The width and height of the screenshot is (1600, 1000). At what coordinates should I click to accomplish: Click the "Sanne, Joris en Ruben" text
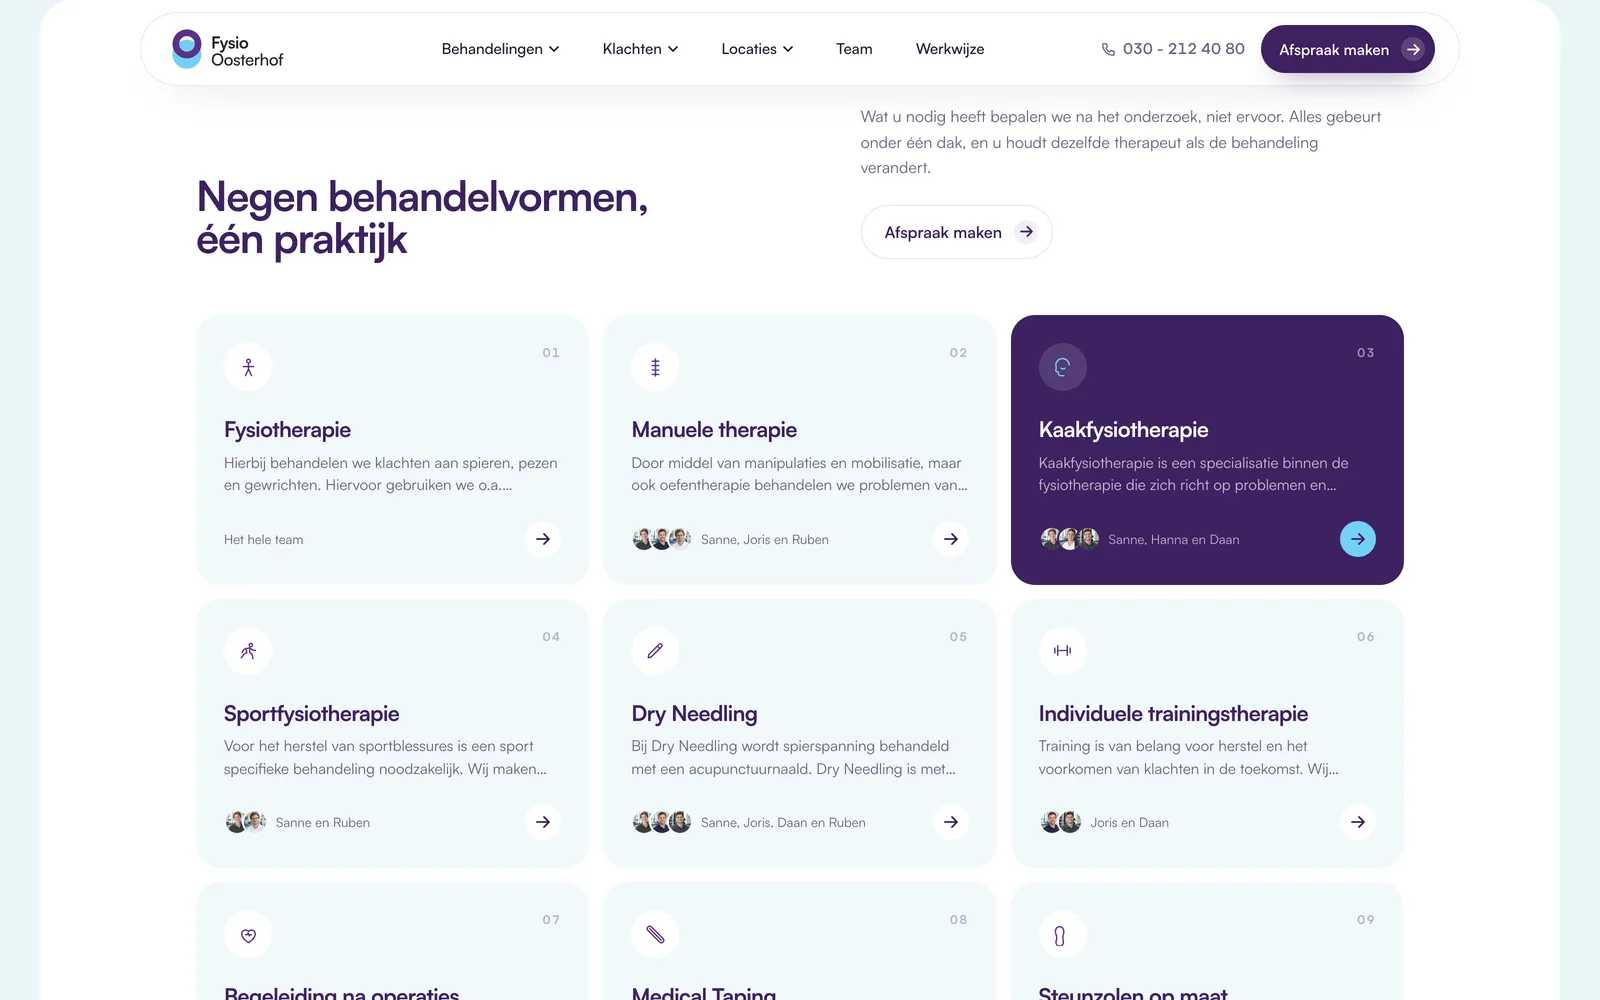764,540
